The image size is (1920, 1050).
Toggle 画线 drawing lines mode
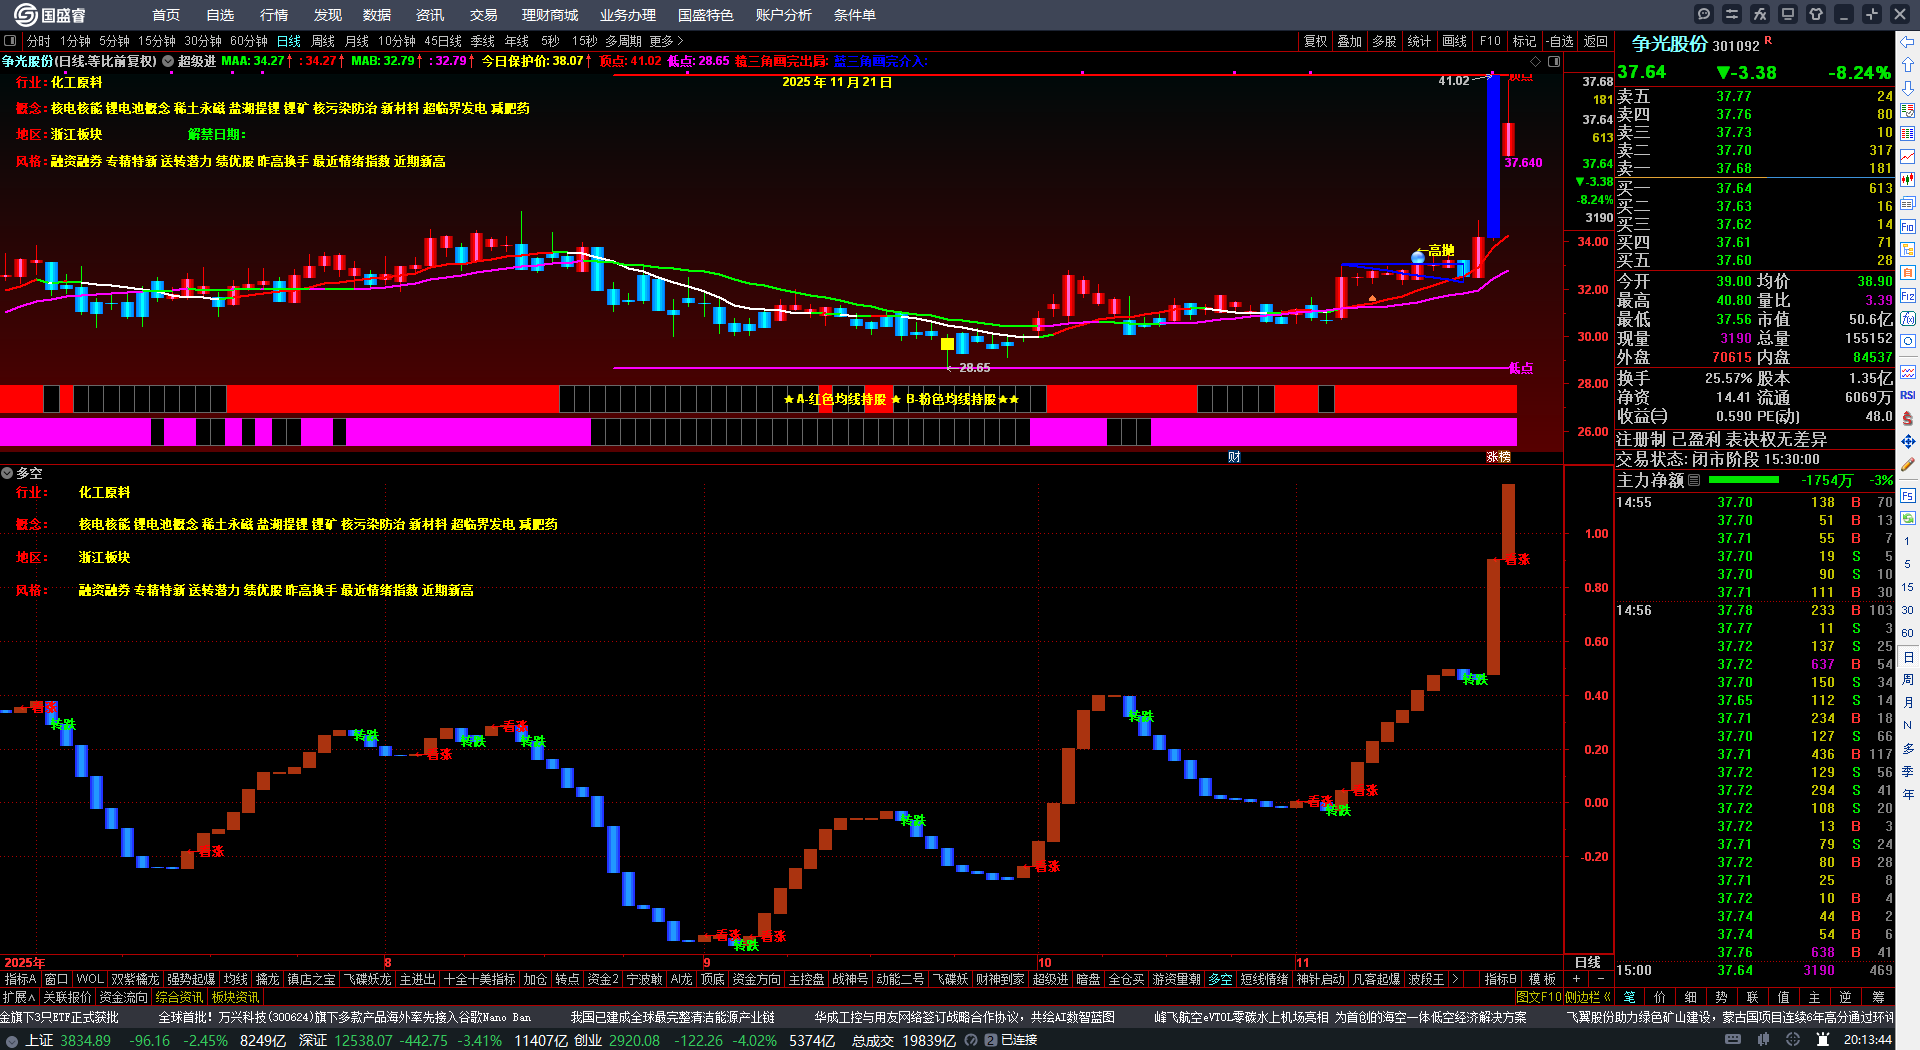pos(1454,41)
